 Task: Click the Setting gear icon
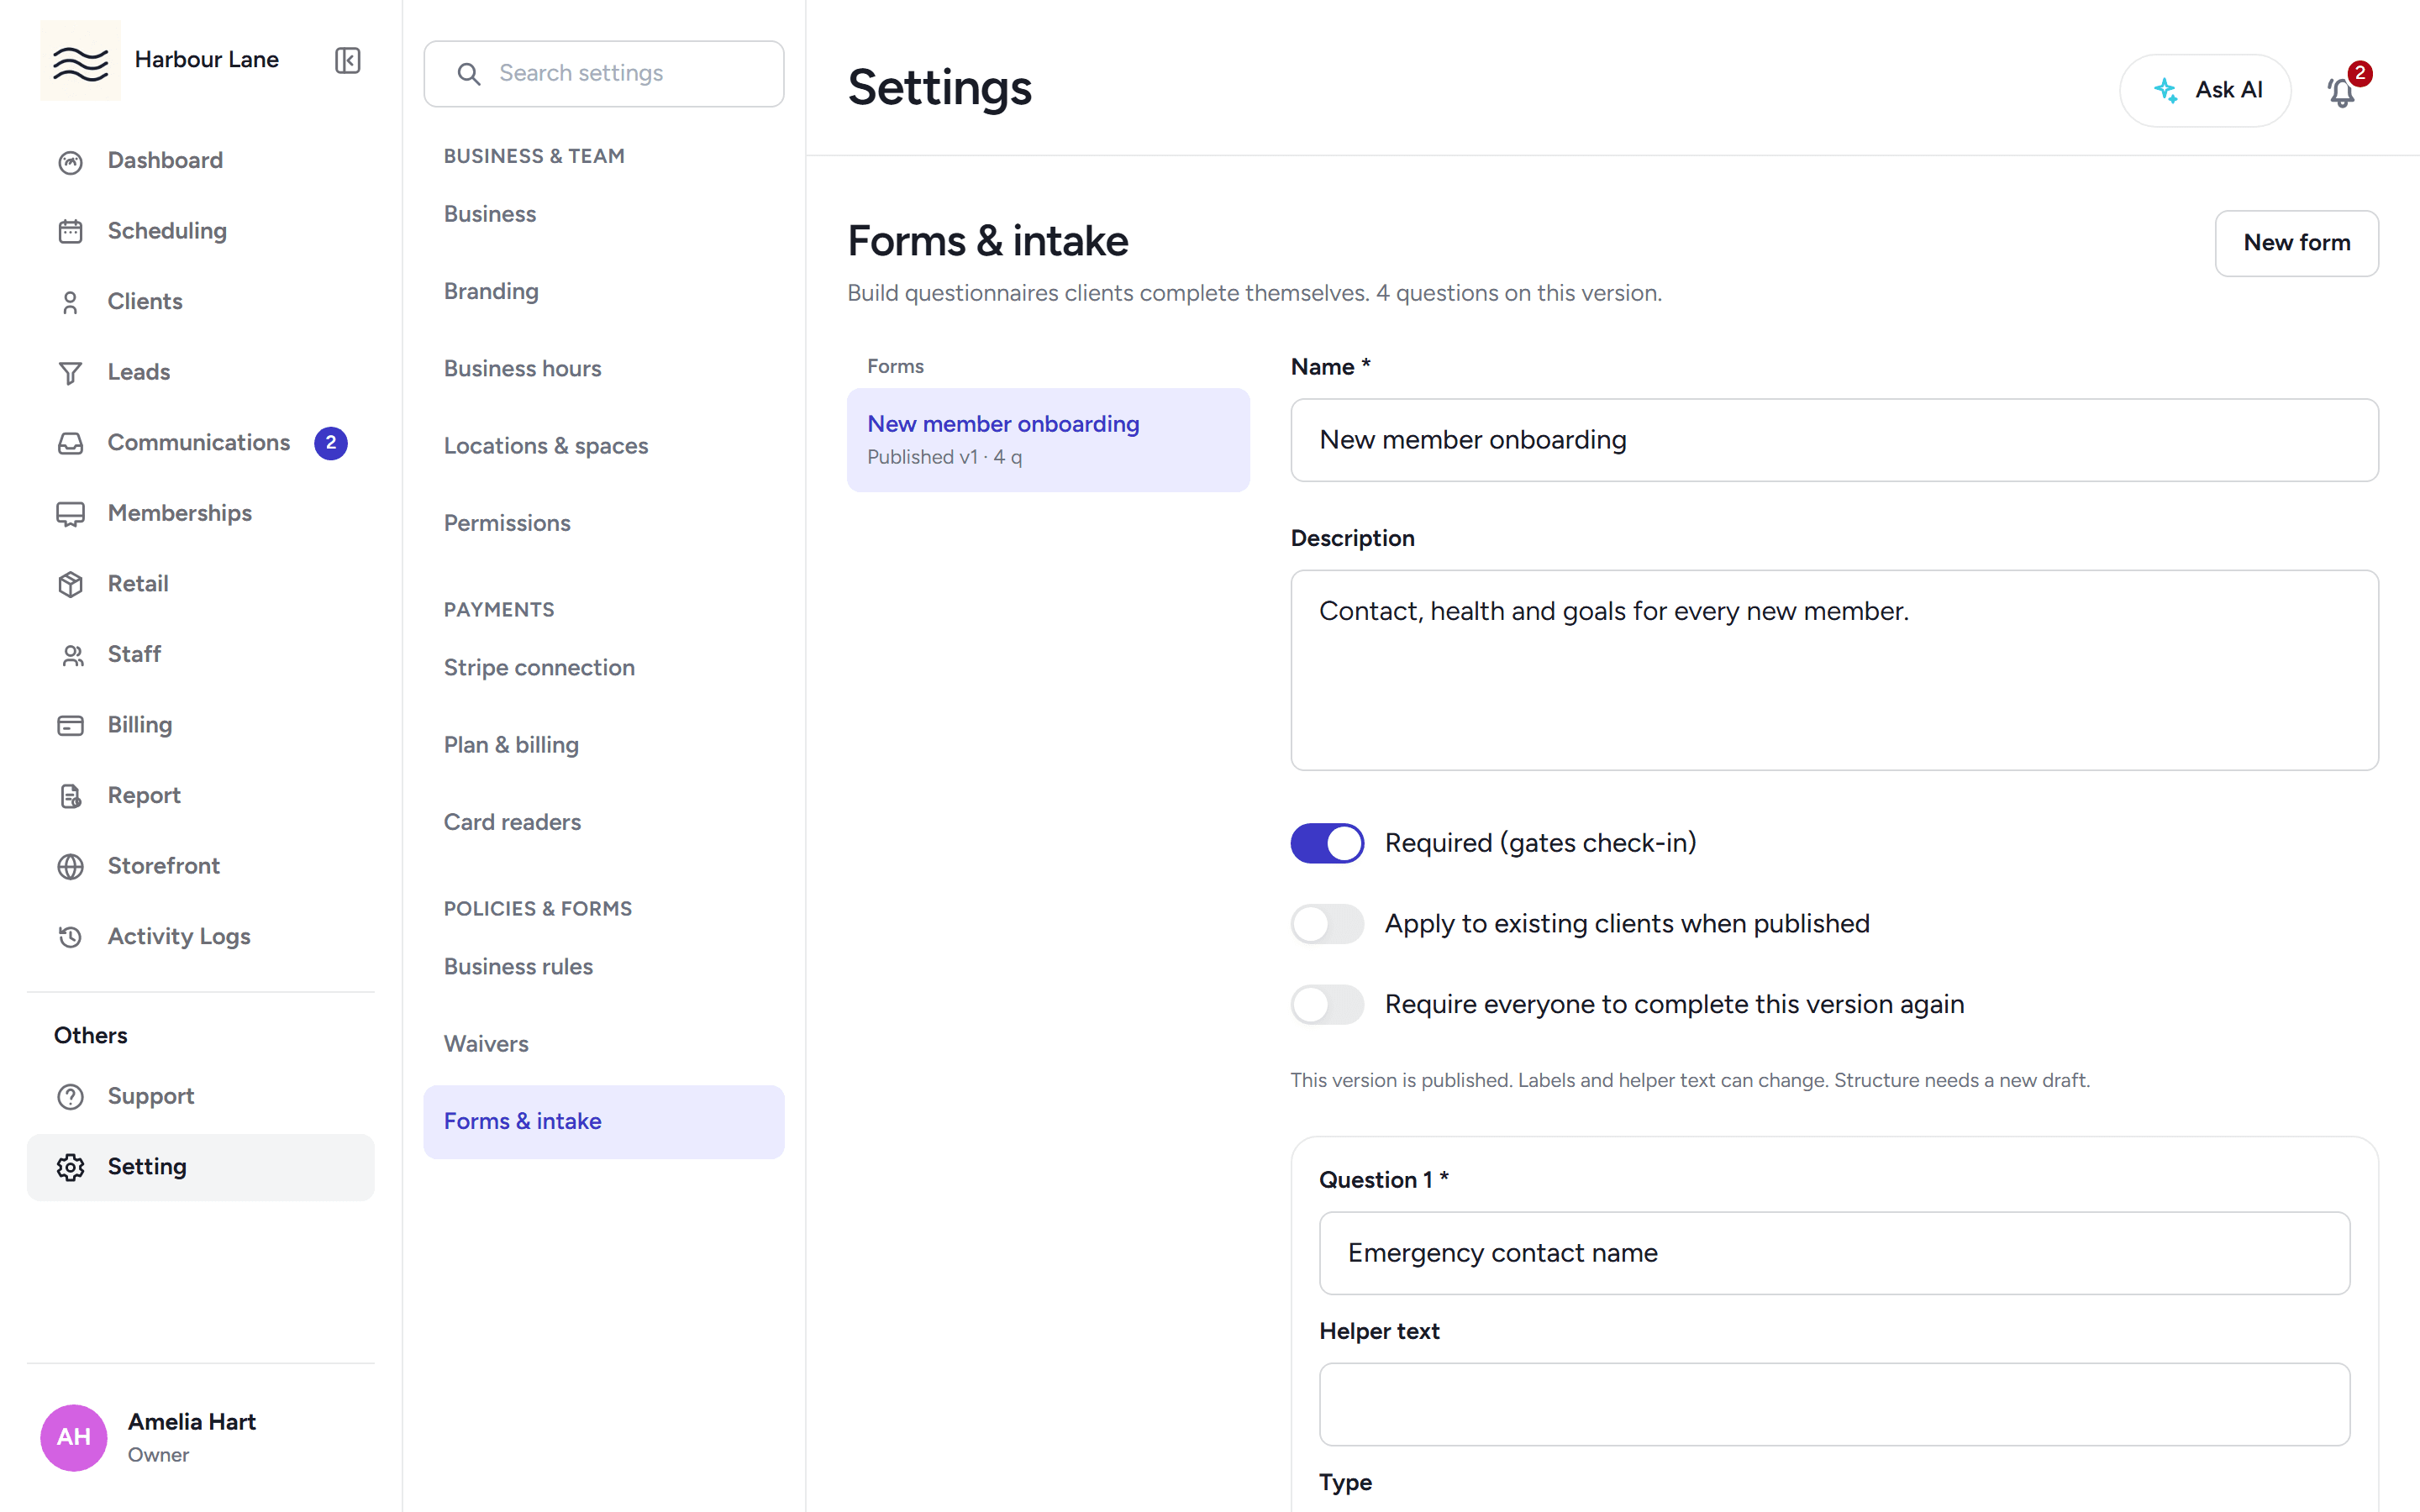pyautogui.click(x=70, y=1167)
